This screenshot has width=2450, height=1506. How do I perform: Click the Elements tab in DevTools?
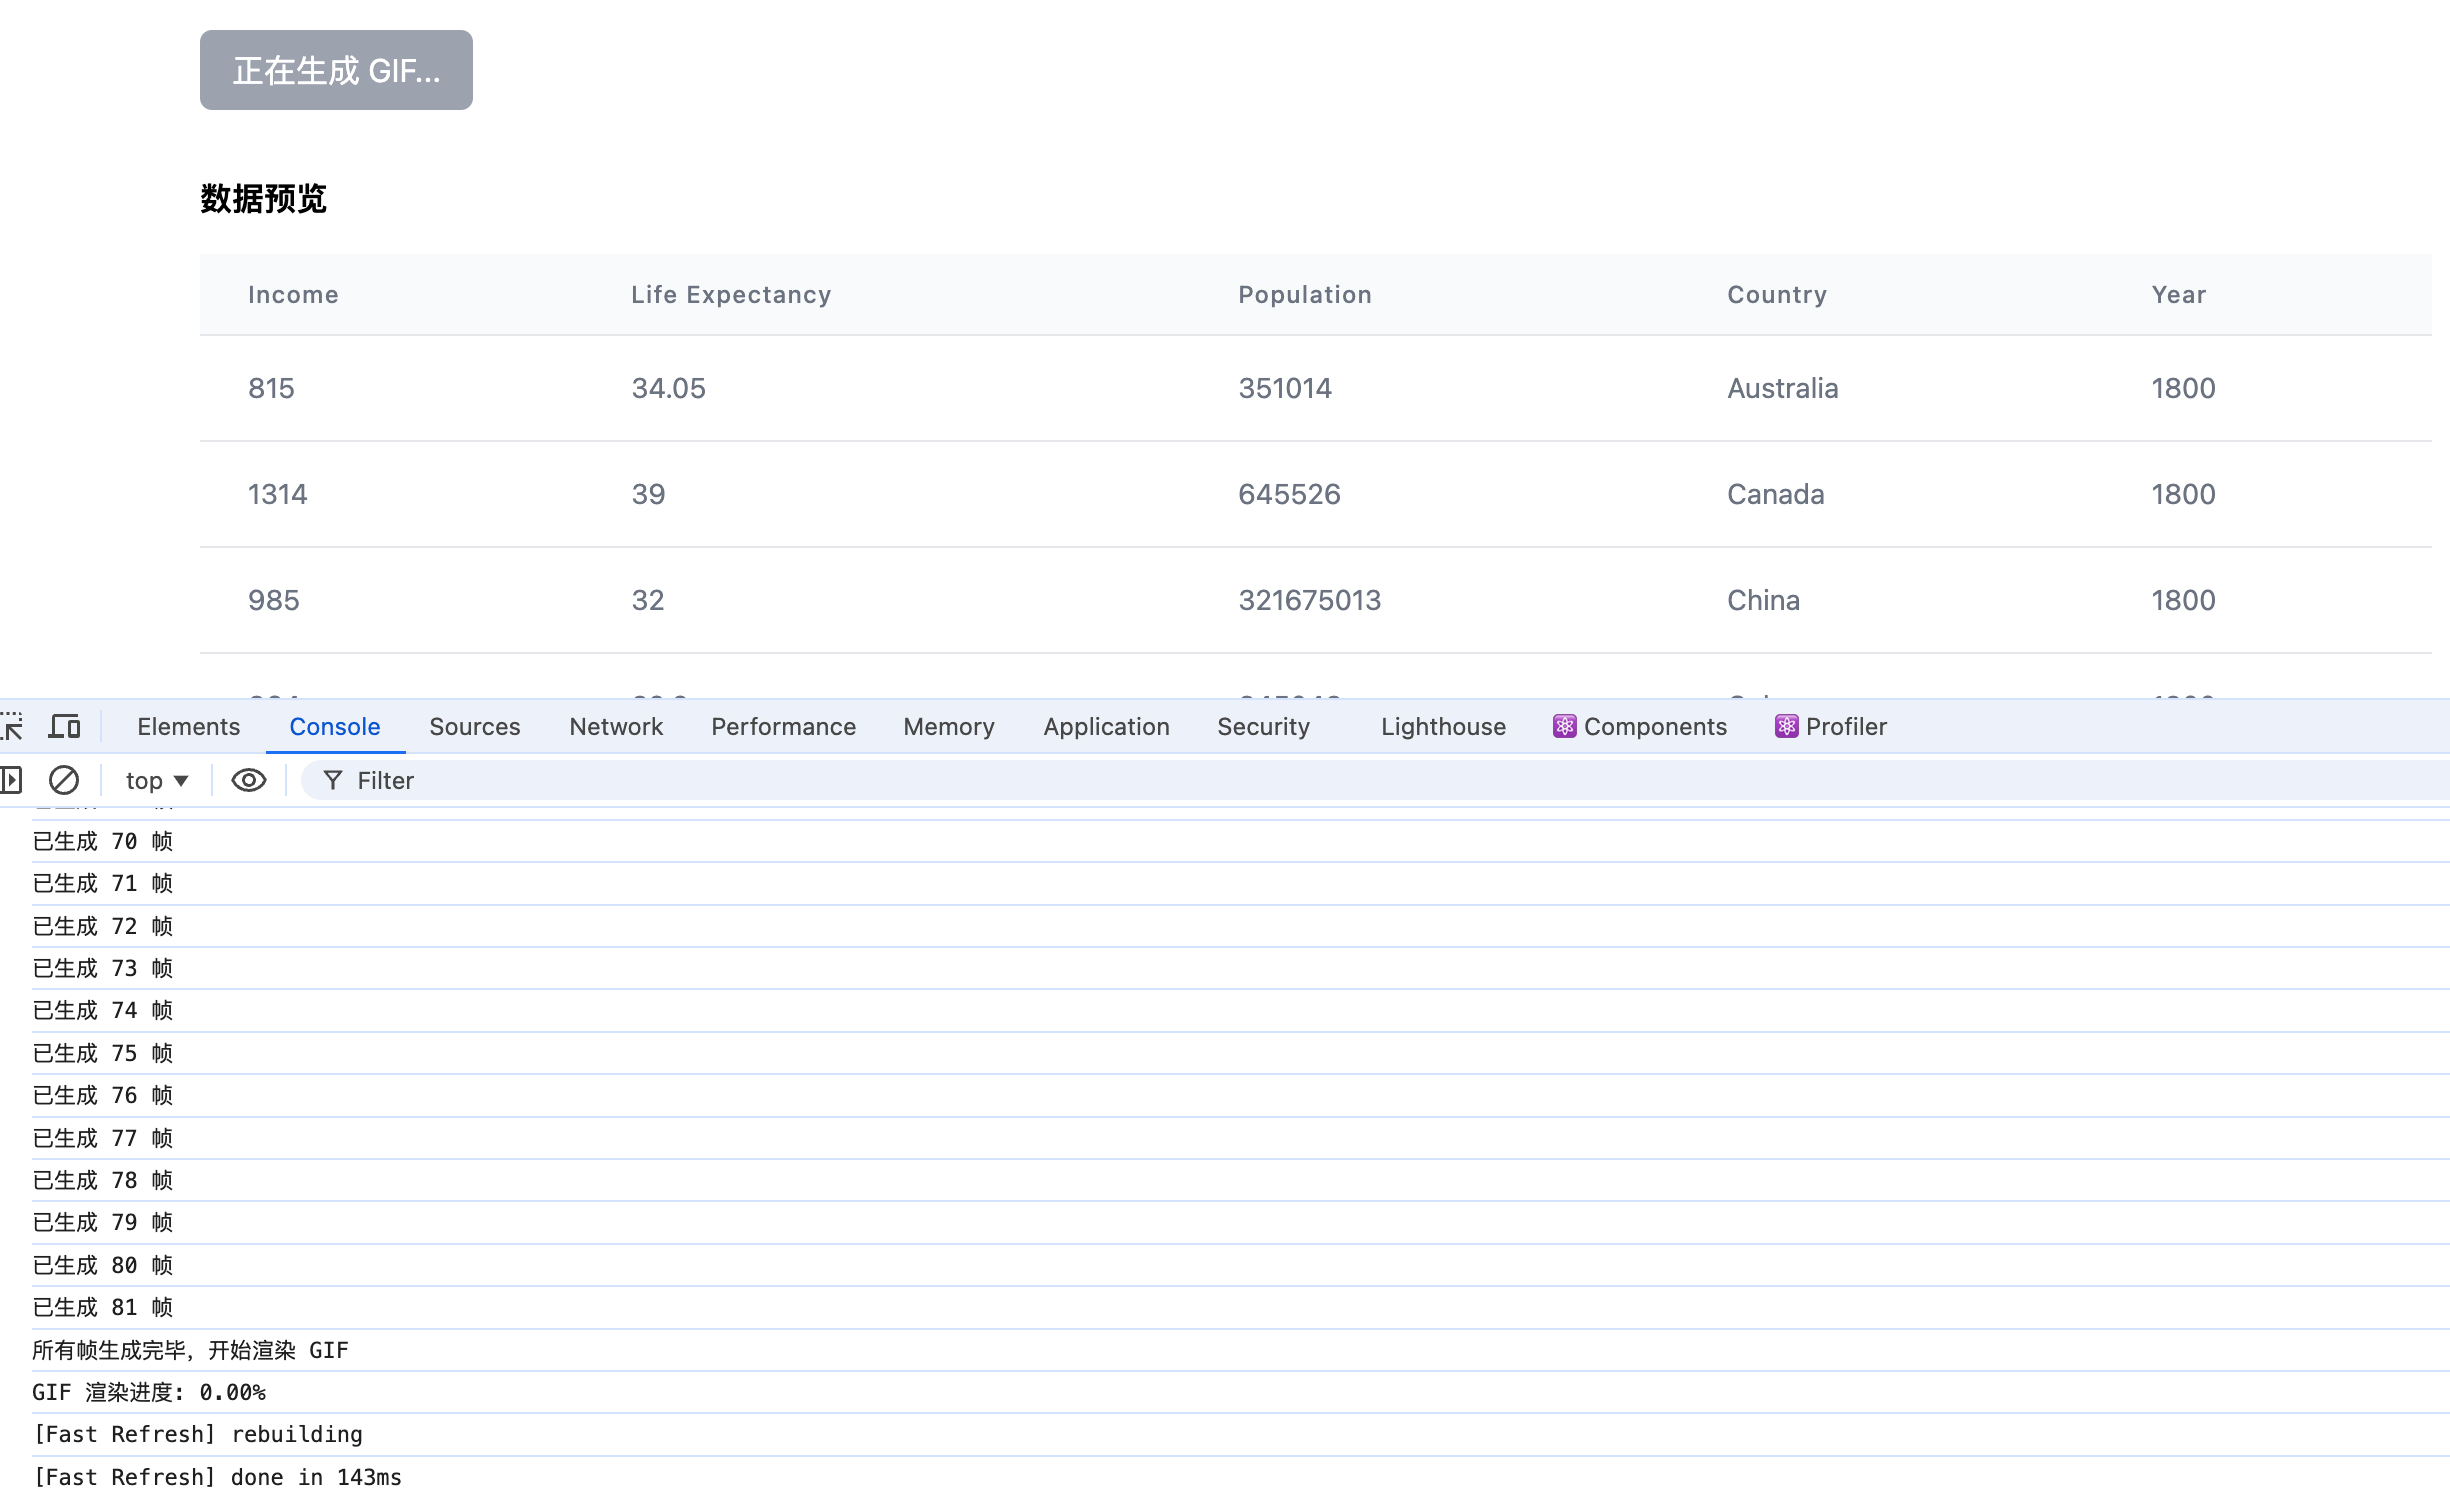click(x=189, y=726)
